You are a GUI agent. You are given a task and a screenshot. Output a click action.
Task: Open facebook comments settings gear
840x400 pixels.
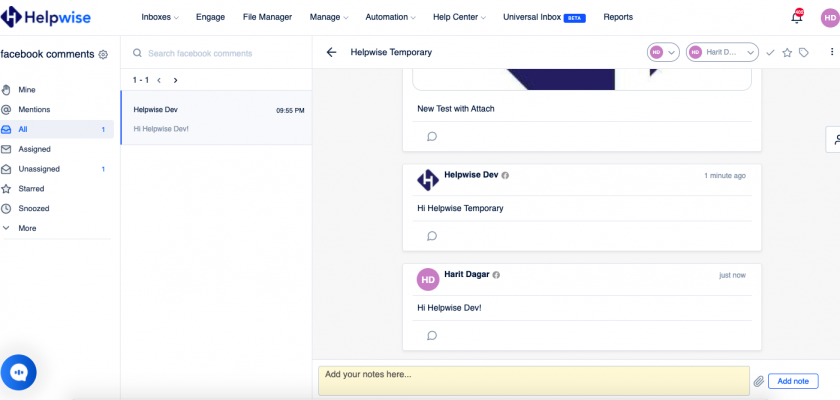pos(103,55)
